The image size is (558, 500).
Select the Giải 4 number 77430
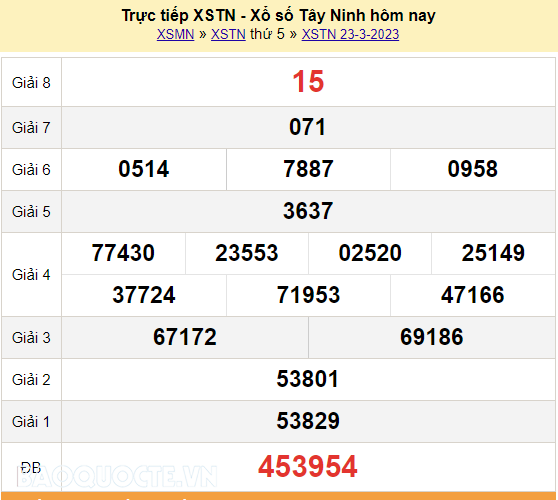click(x=123, y=253)
